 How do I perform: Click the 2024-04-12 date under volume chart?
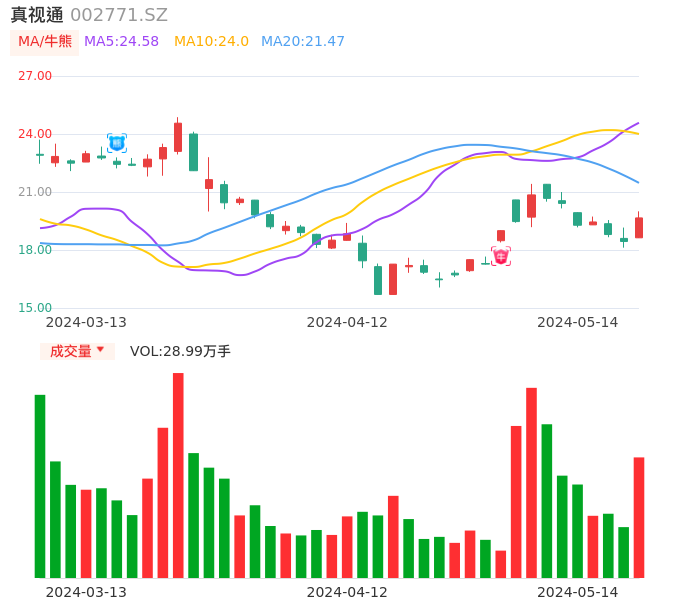(x=347, y=592)
